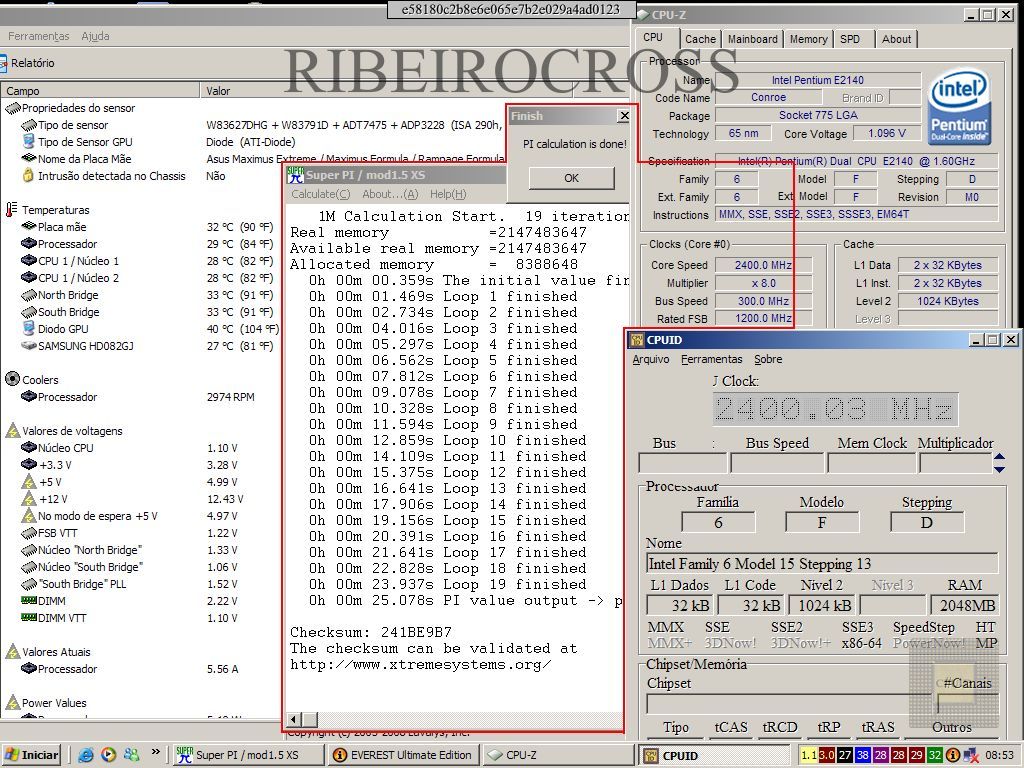
Task: Click the 2400.03 MHz clock display
Action: tap(835, 409)
